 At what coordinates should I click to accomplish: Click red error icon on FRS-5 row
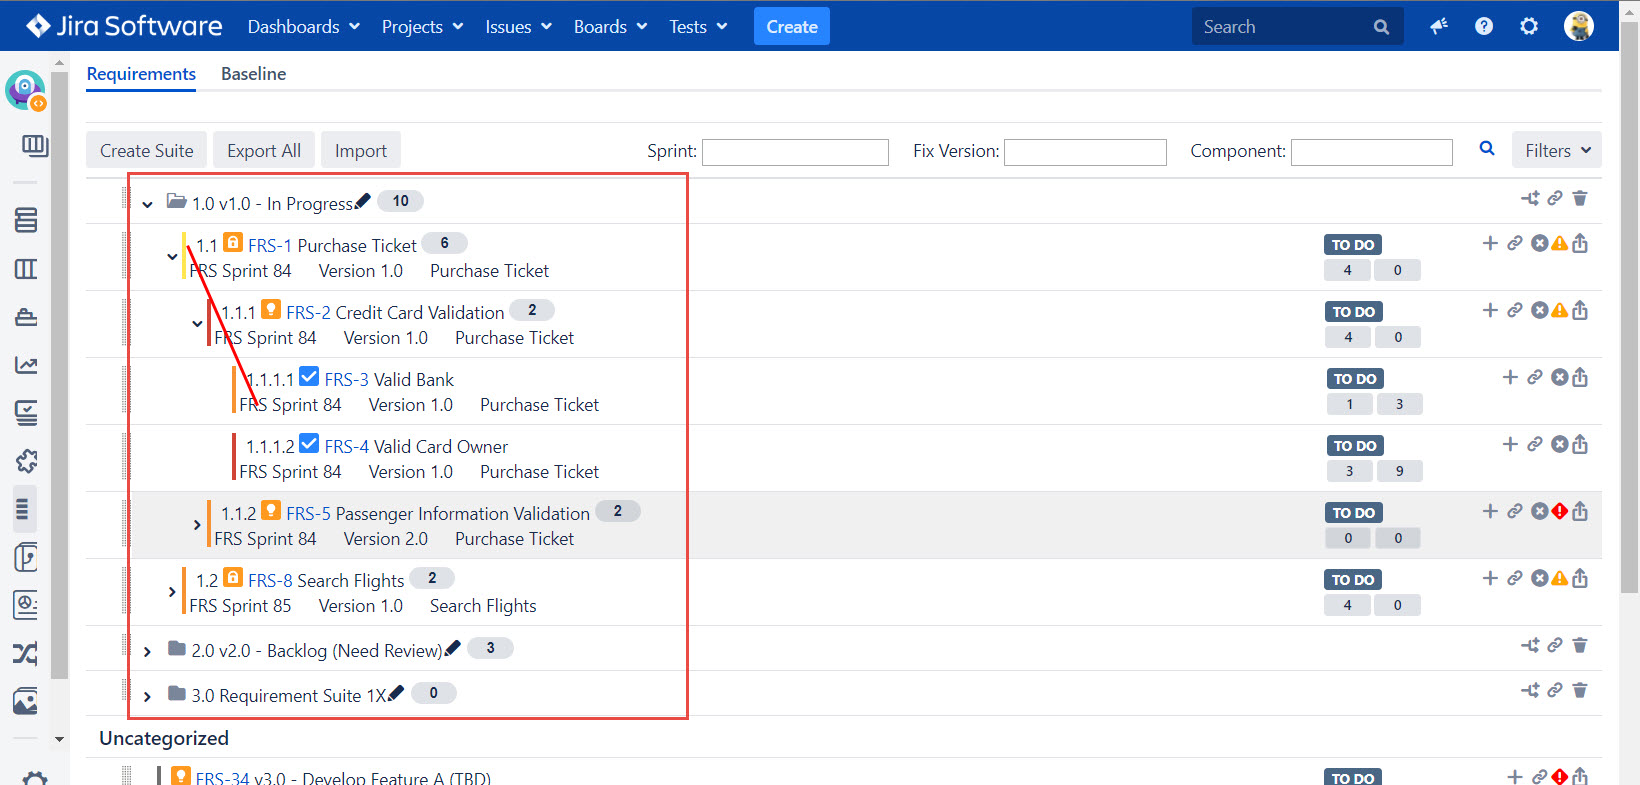pos(1560,511)
